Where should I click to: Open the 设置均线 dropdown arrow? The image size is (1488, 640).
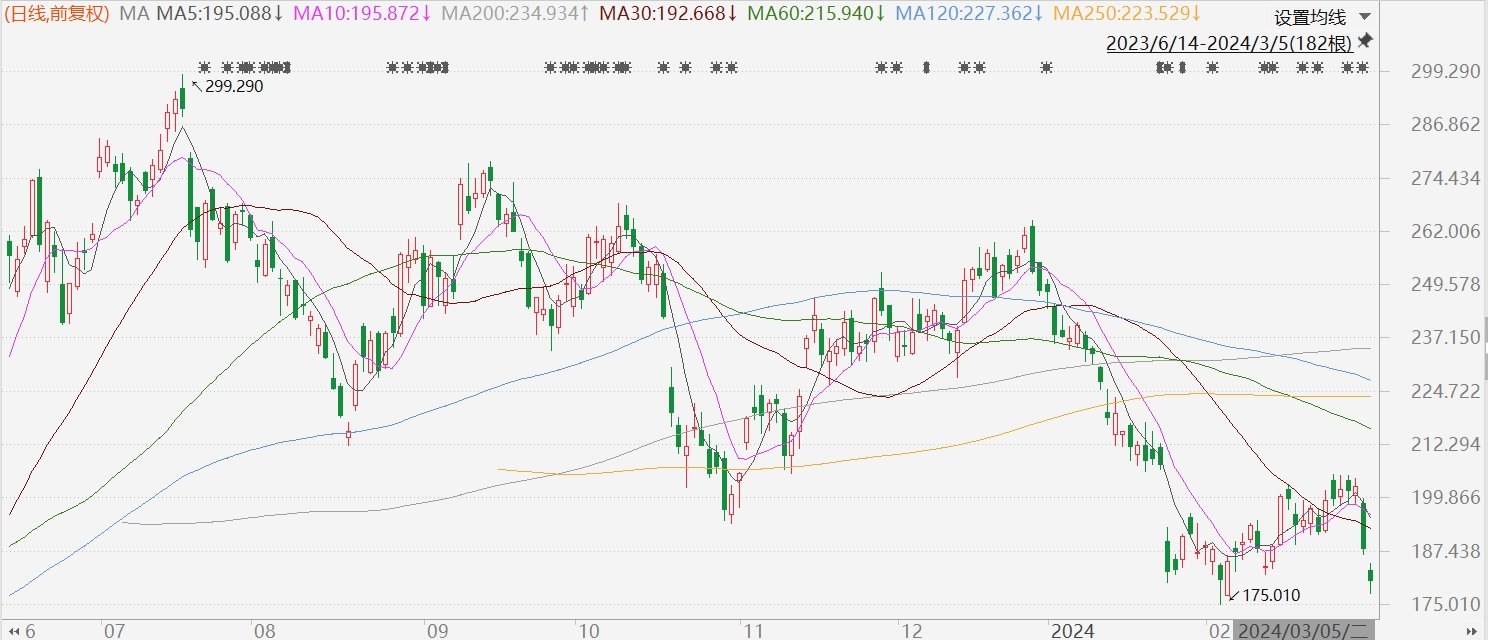click(1365, 17)
